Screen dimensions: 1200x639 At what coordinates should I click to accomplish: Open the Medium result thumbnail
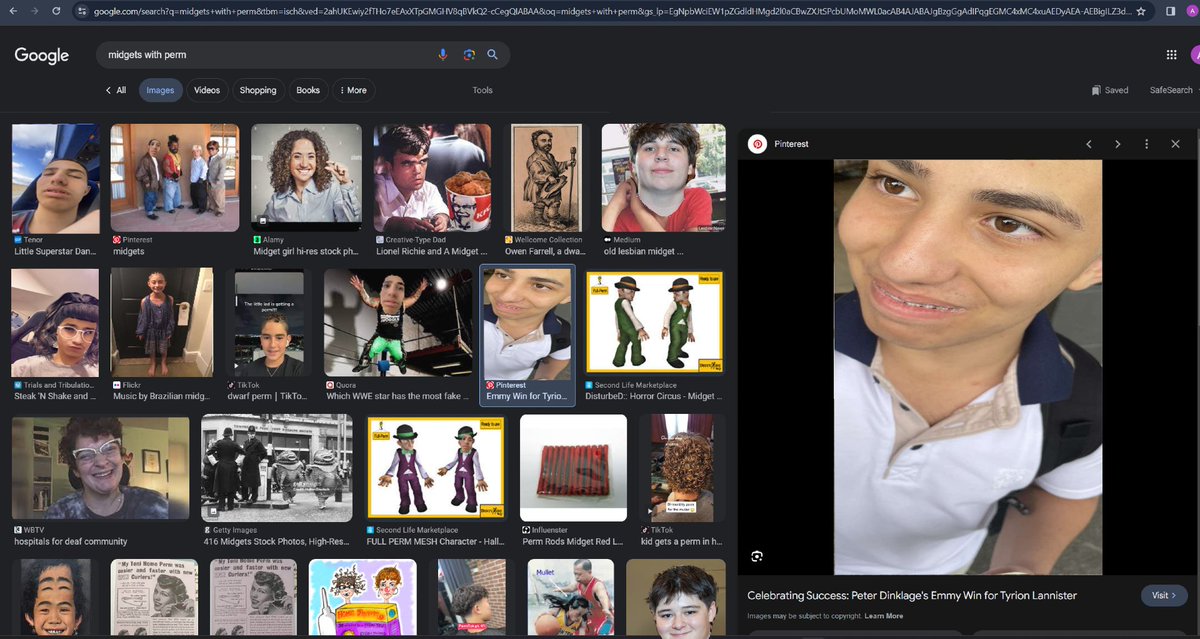pyautogui.click(x=663, y=179)
